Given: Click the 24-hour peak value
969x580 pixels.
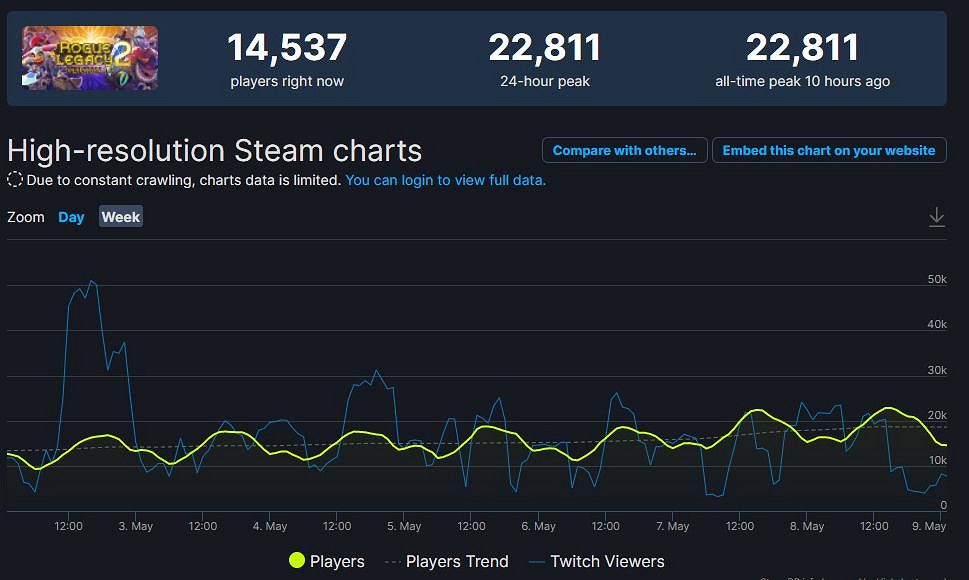Looking at the screenshot, I should tap(544, 48).
